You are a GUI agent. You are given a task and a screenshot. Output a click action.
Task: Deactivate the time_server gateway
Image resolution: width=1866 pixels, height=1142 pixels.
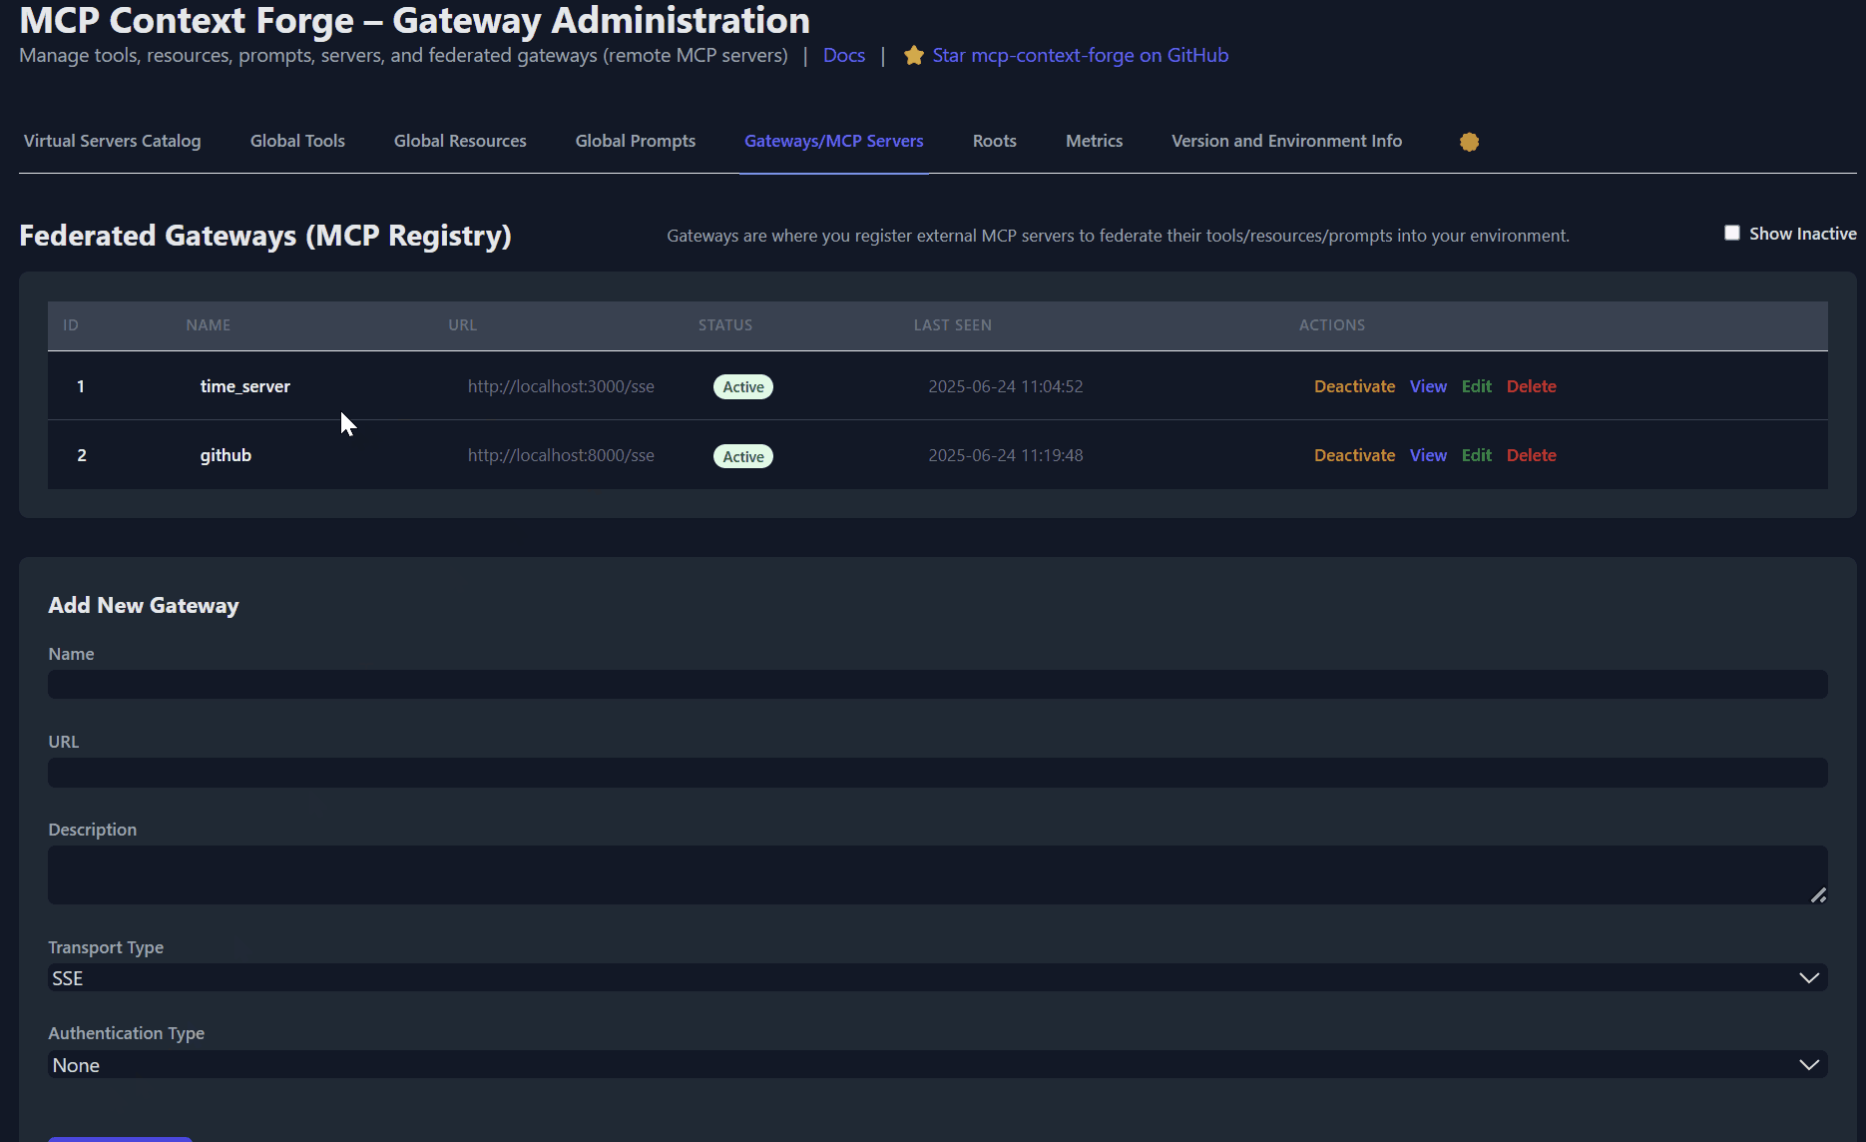[1354, 386]
